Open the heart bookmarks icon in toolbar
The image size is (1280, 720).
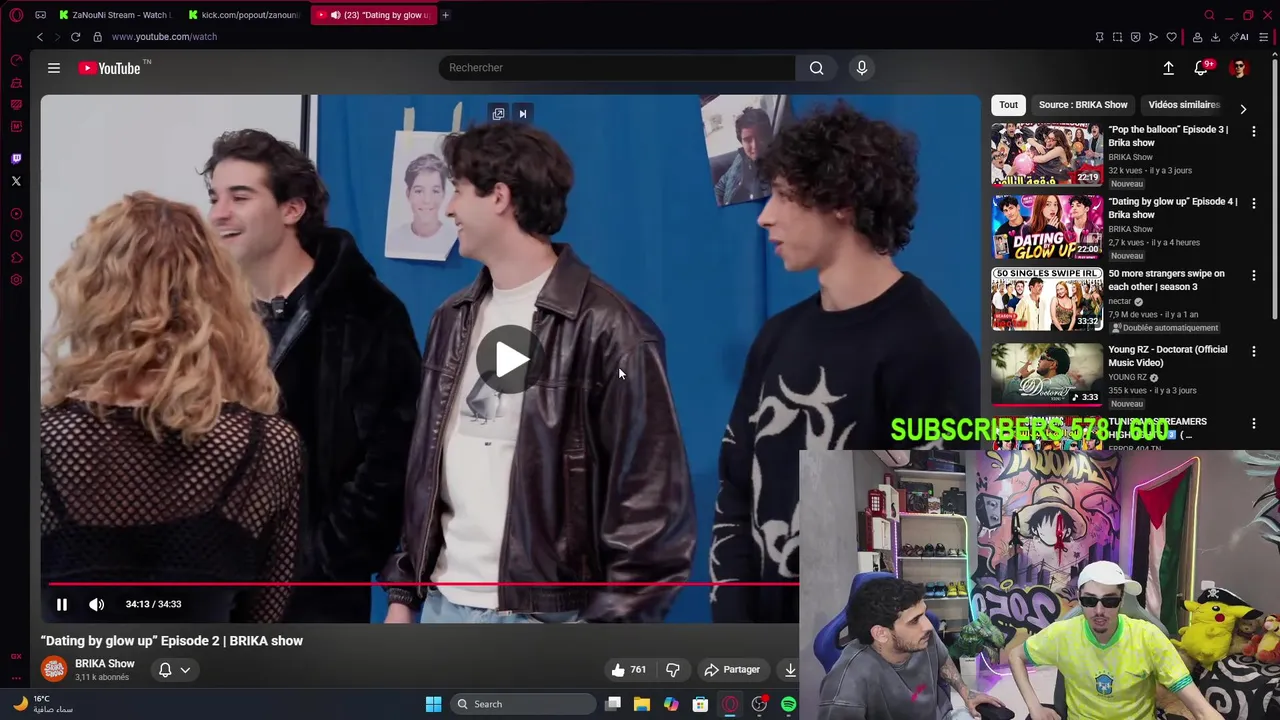click(x=1171, y=37)
